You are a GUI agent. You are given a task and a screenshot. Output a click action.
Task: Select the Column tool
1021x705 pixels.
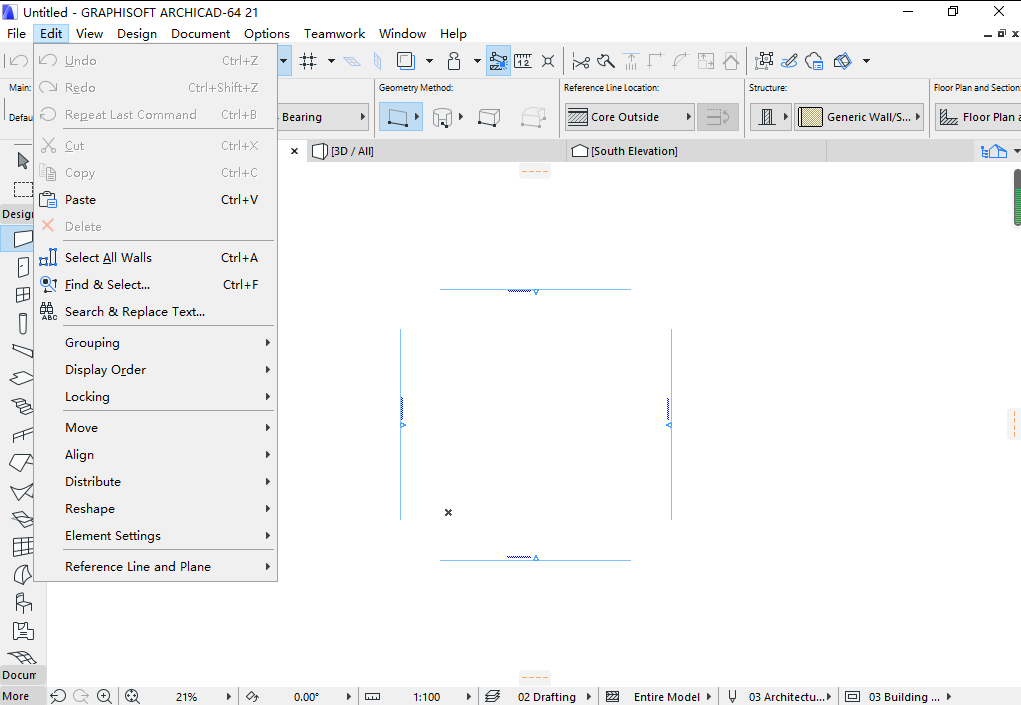(23, 324)
